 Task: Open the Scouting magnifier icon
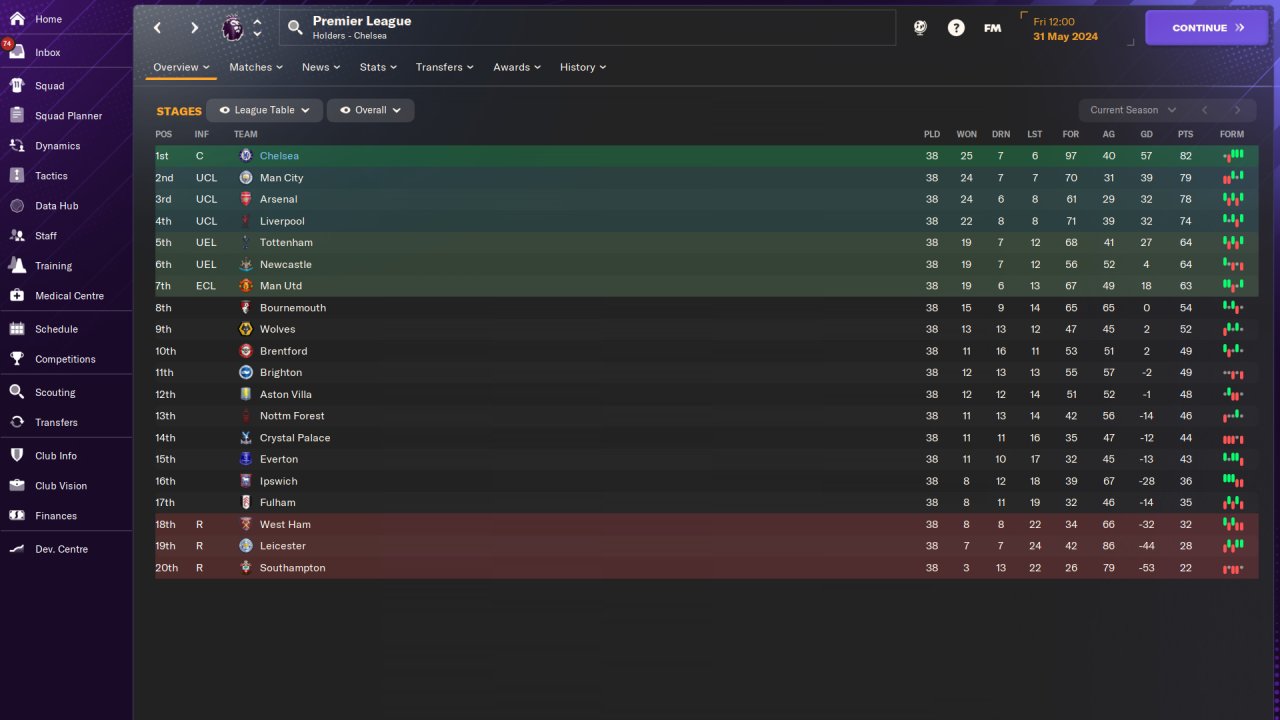click(17, 392)
